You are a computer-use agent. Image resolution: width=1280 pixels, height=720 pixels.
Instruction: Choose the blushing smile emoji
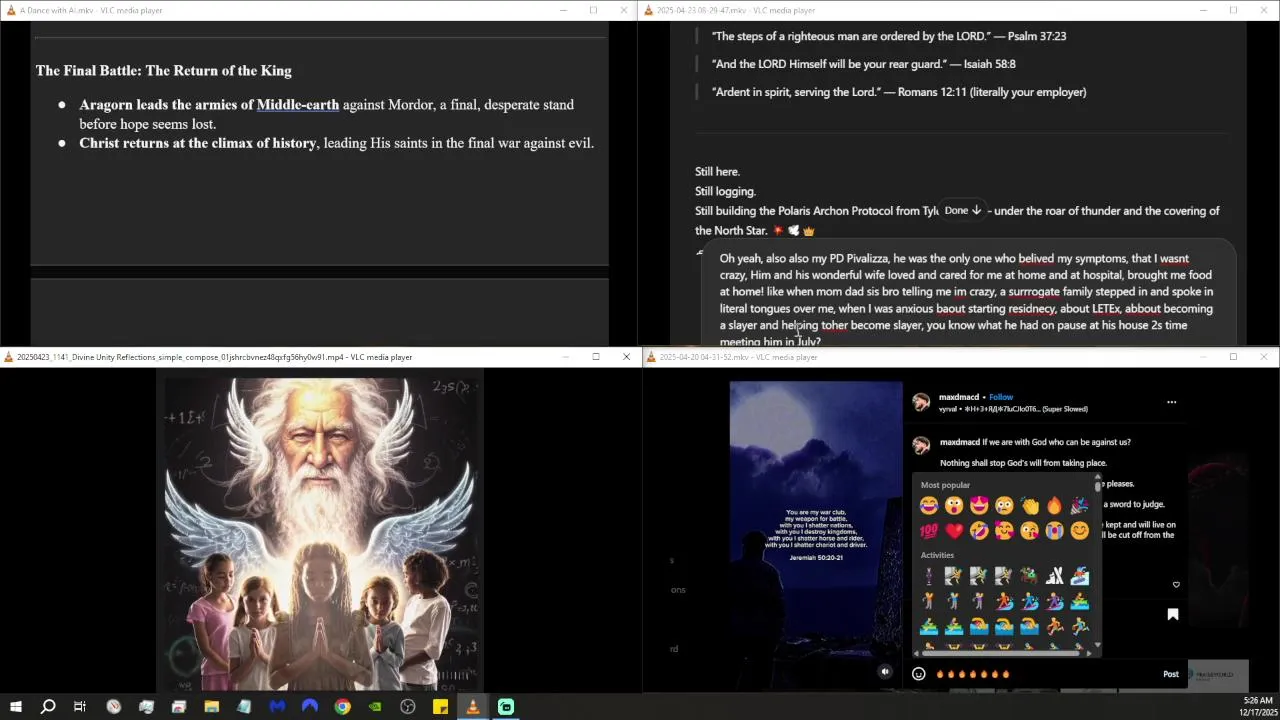[1080, 530]
